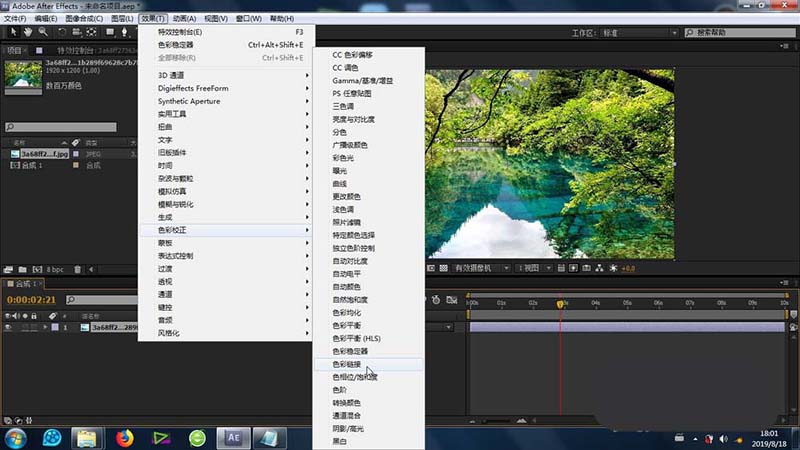800x450 pixels.
Task: Click layer 1 label color swatch in timeline
Action: pyautogui.click(x=55, y=327)
